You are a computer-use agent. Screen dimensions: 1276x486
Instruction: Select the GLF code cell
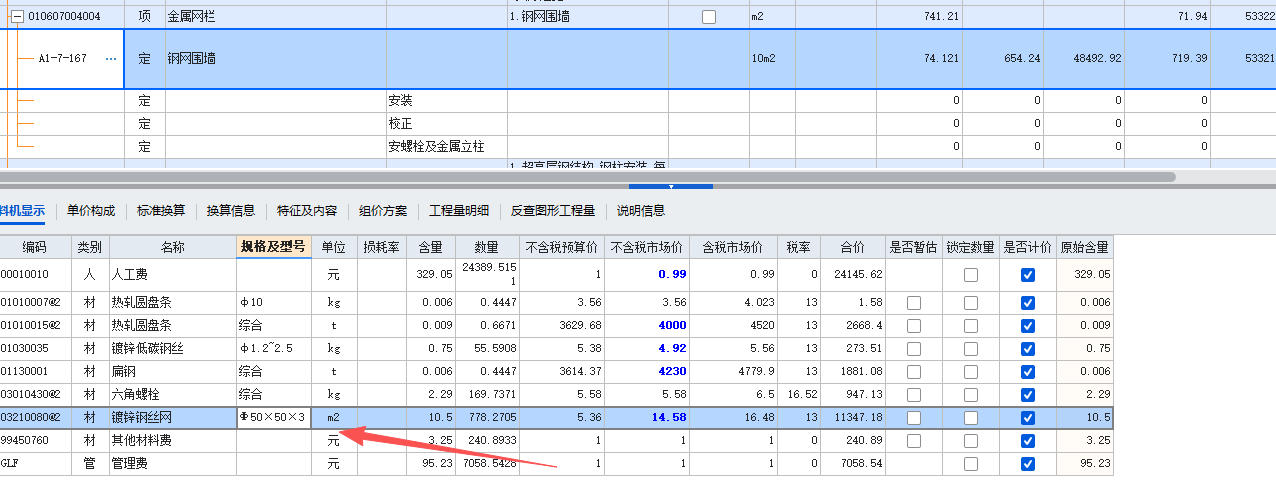35,464
